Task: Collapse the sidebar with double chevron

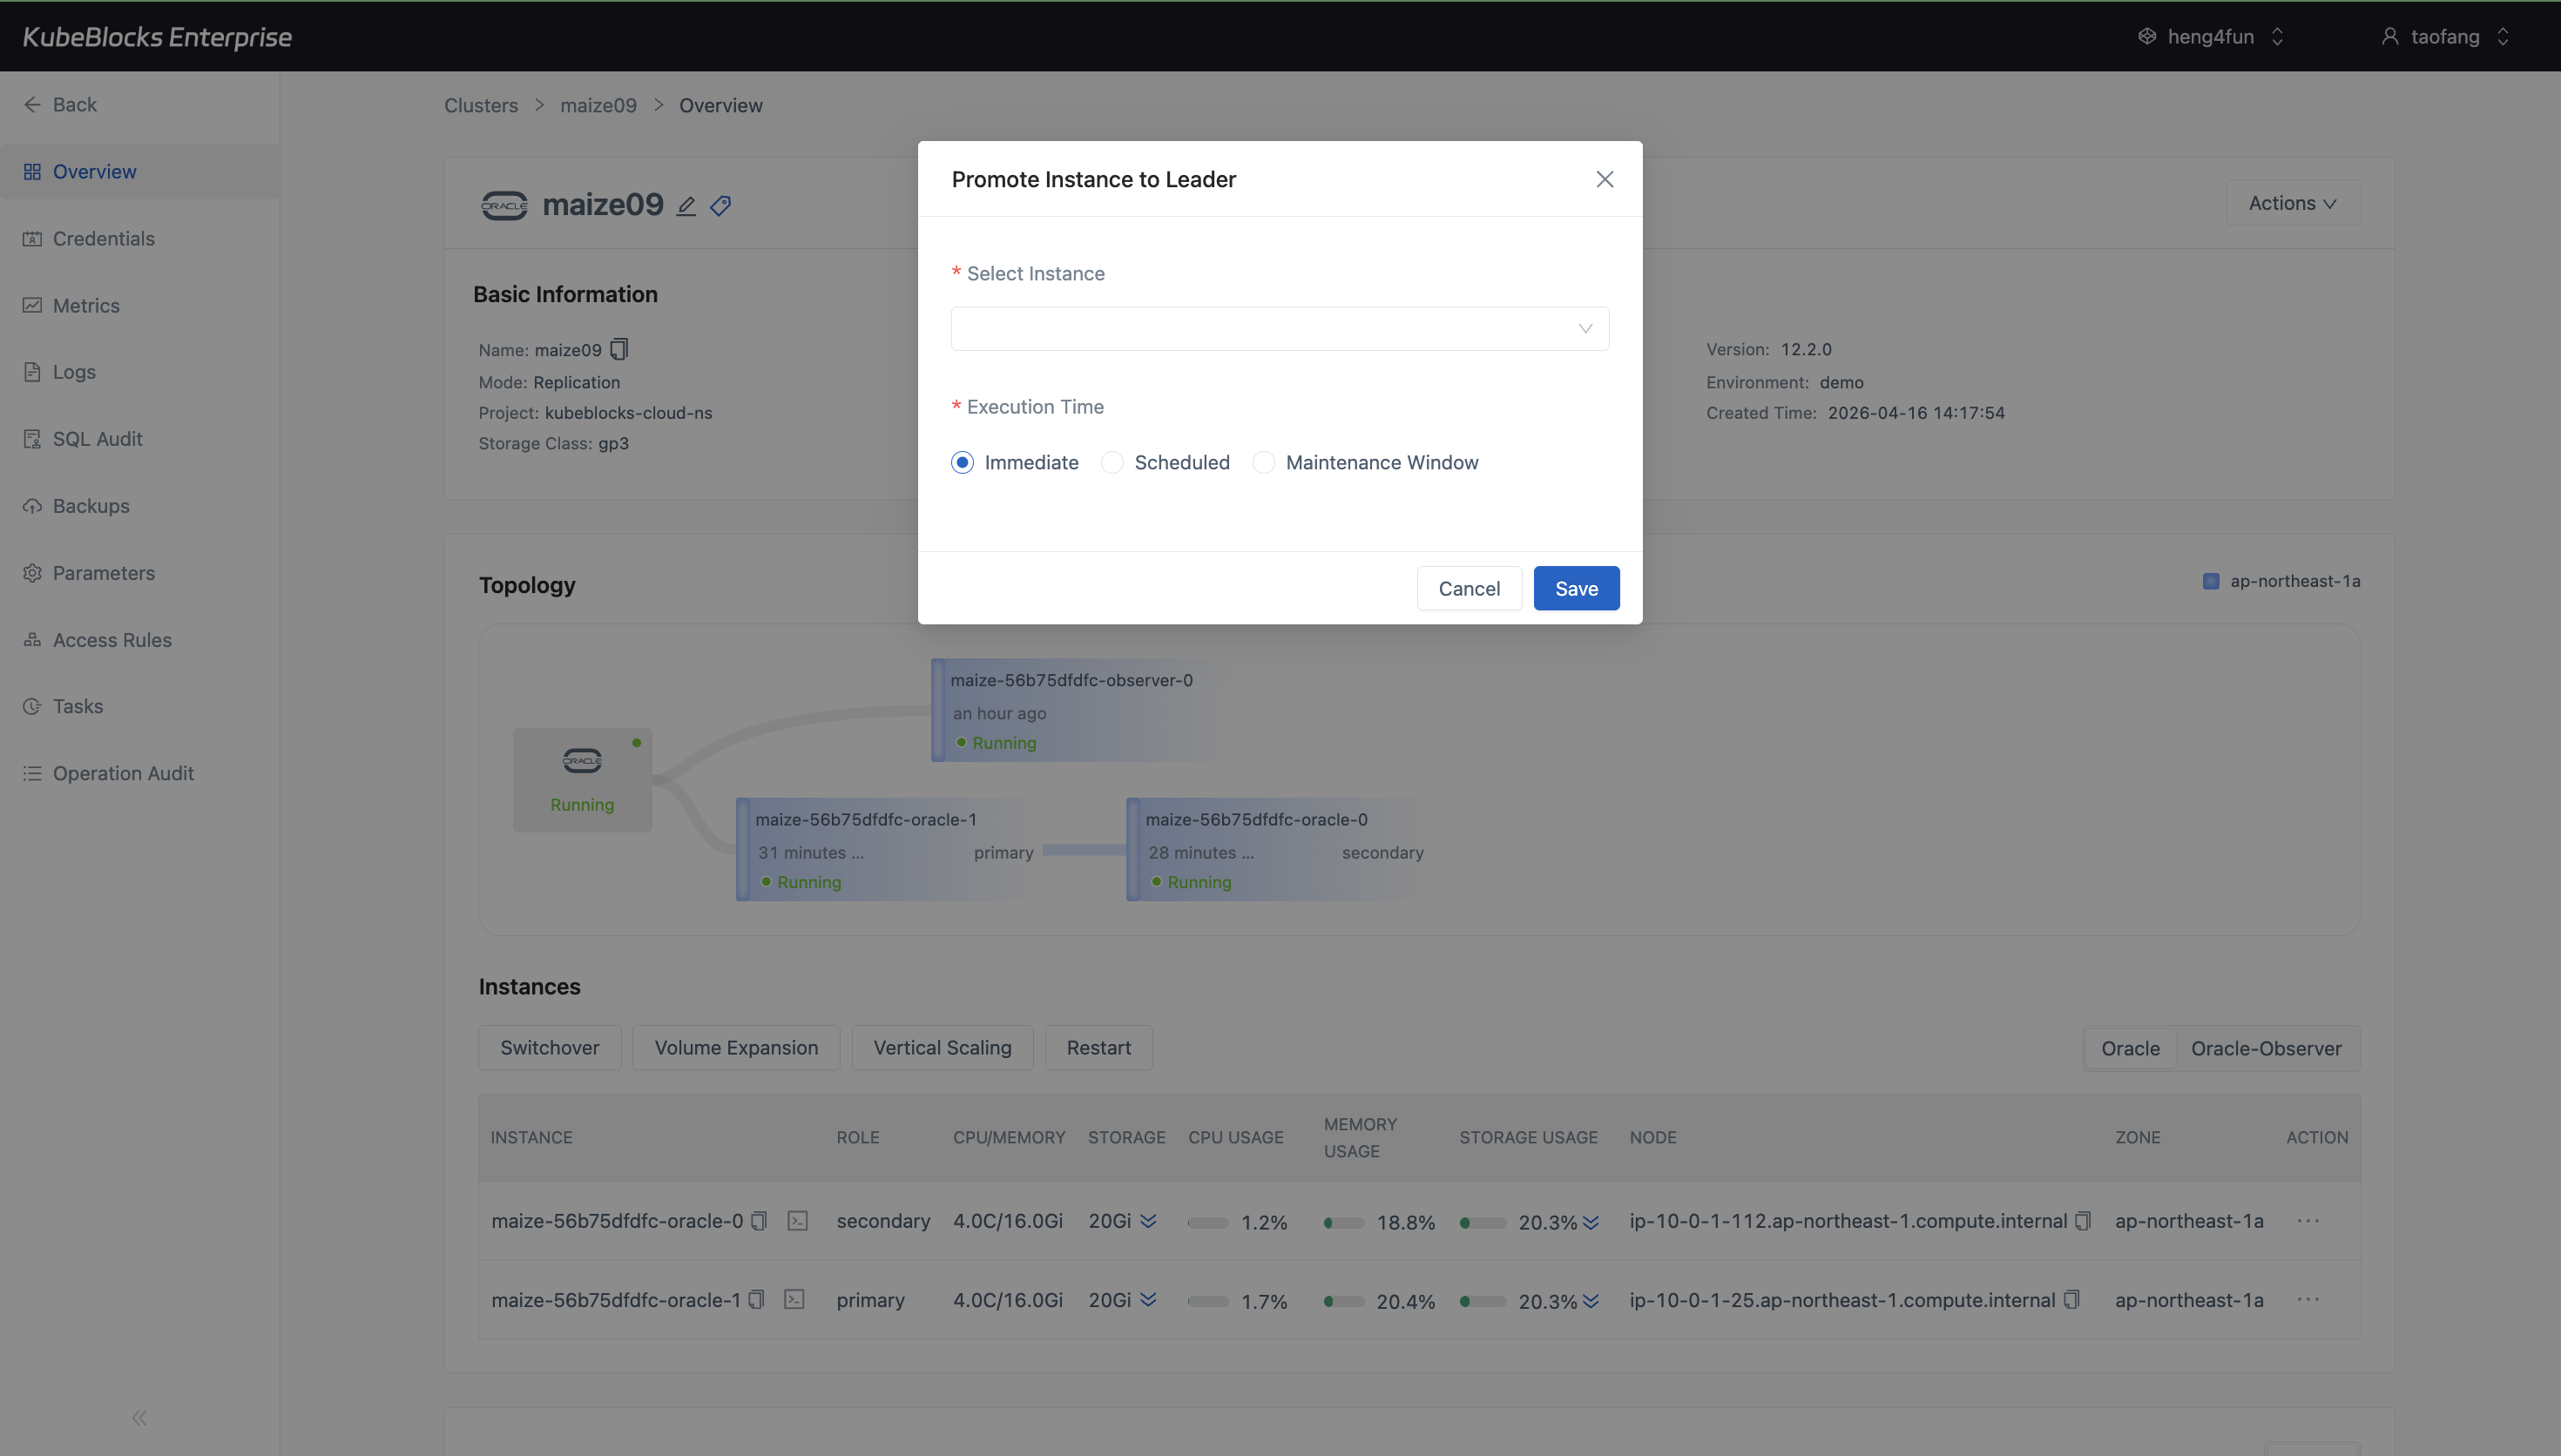Action: point(139,1417)
